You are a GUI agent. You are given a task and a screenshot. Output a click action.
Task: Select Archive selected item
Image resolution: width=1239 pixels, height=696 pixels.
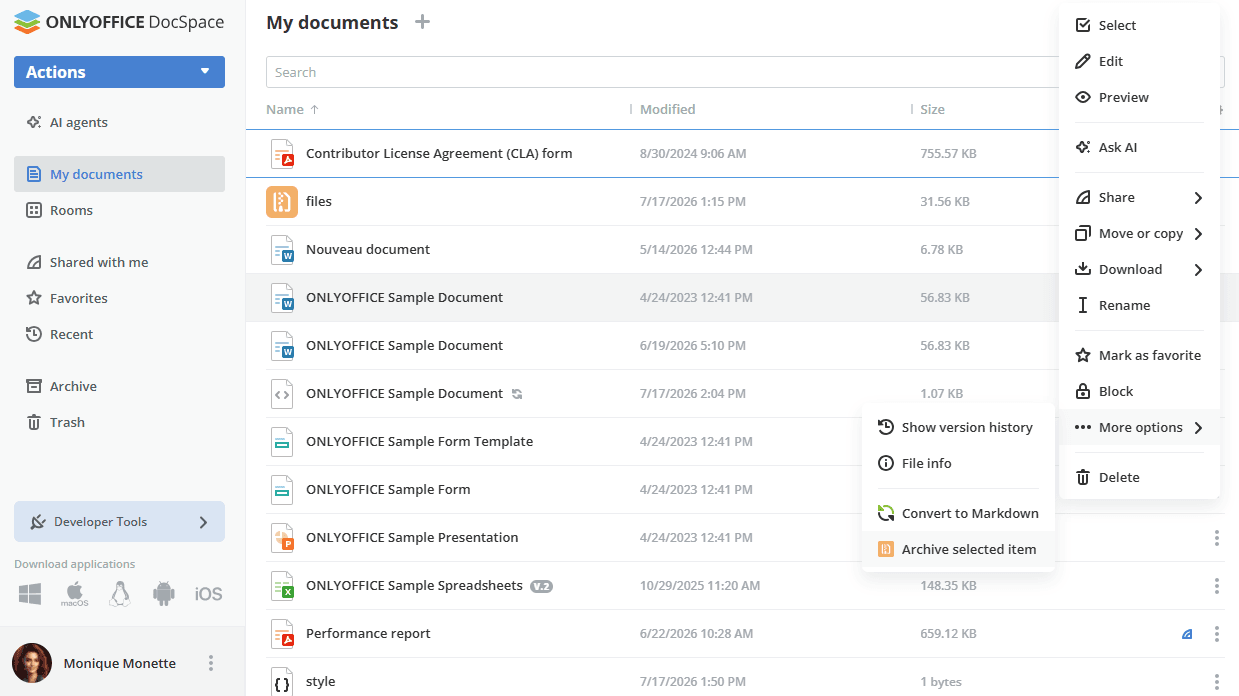coord(958,549)
